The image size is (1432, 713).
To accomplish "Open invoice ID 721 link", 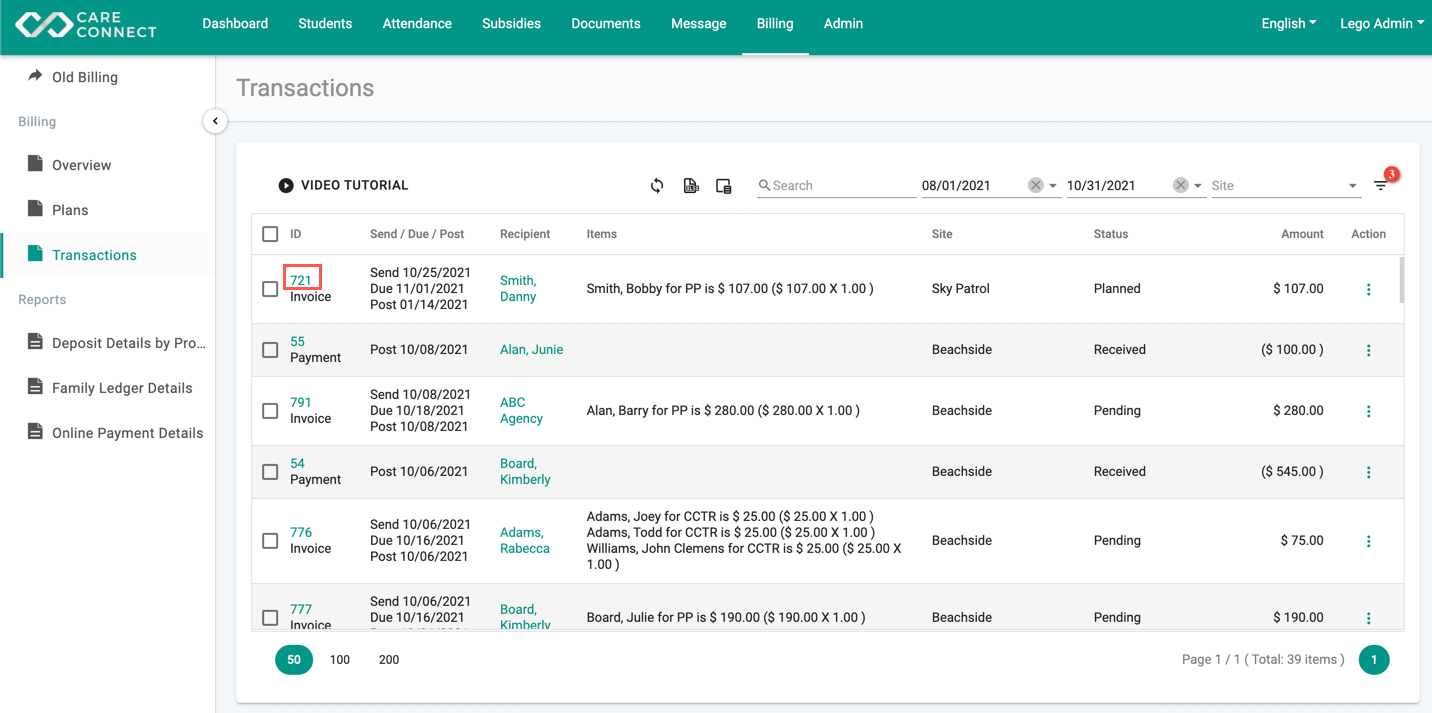I will pyautogui.click(x=301, y=280).
